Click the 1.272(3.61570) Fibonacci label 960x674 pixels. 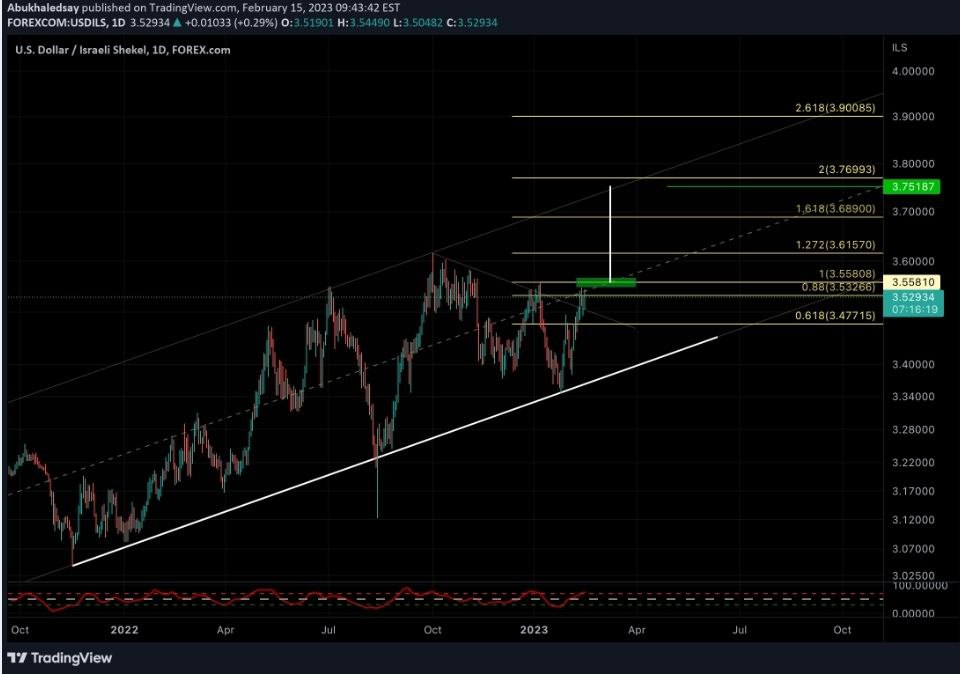click(x=836, y=245)
